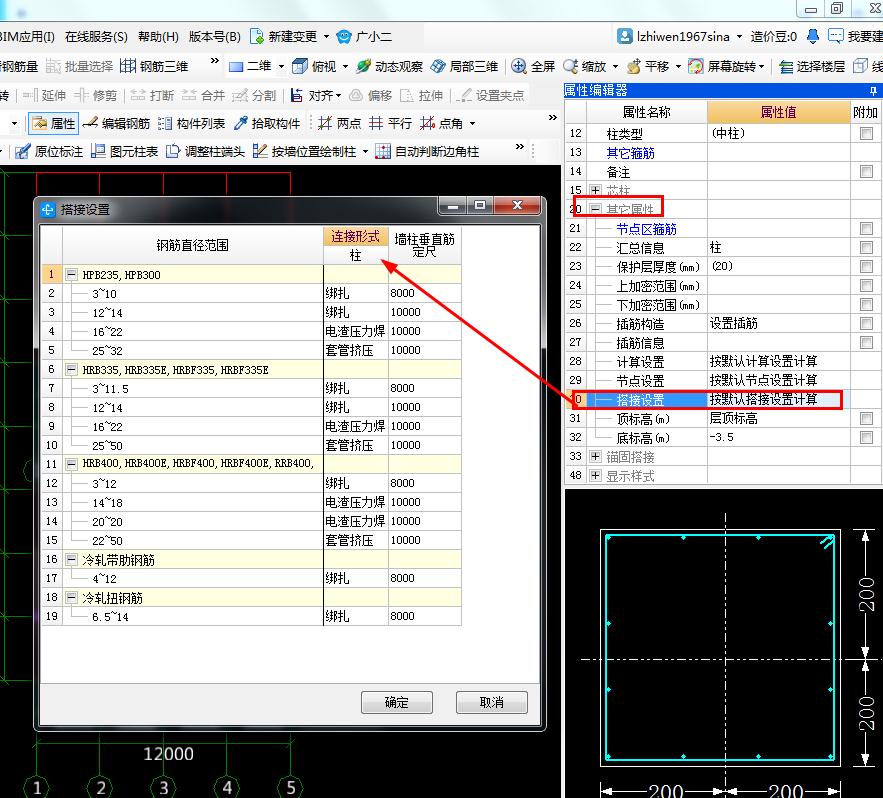883x798 pixels.
Task: Choose the 平行 axis tool
Action: 390,123
